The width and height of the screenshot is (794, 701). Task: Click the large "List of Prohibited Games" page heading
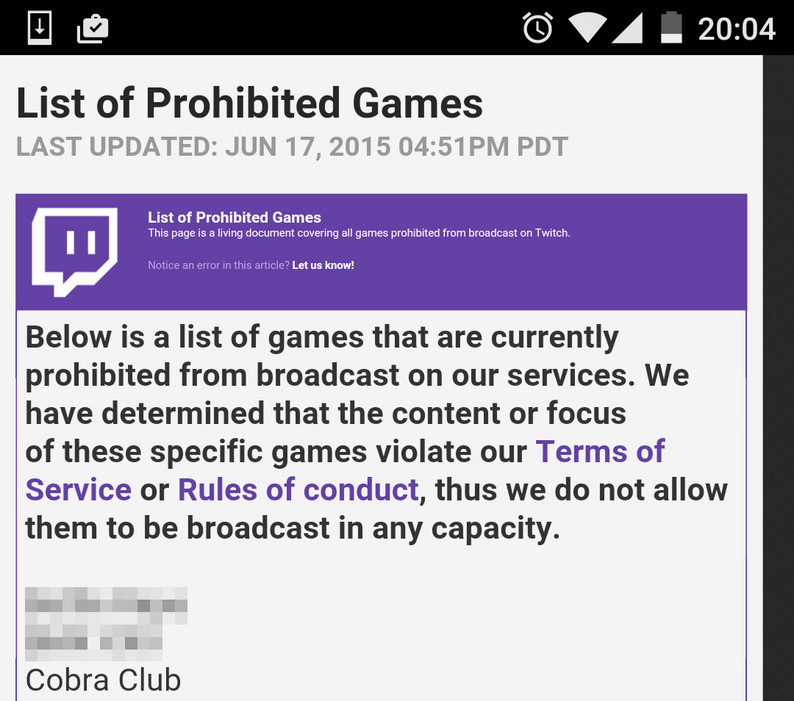250,104
